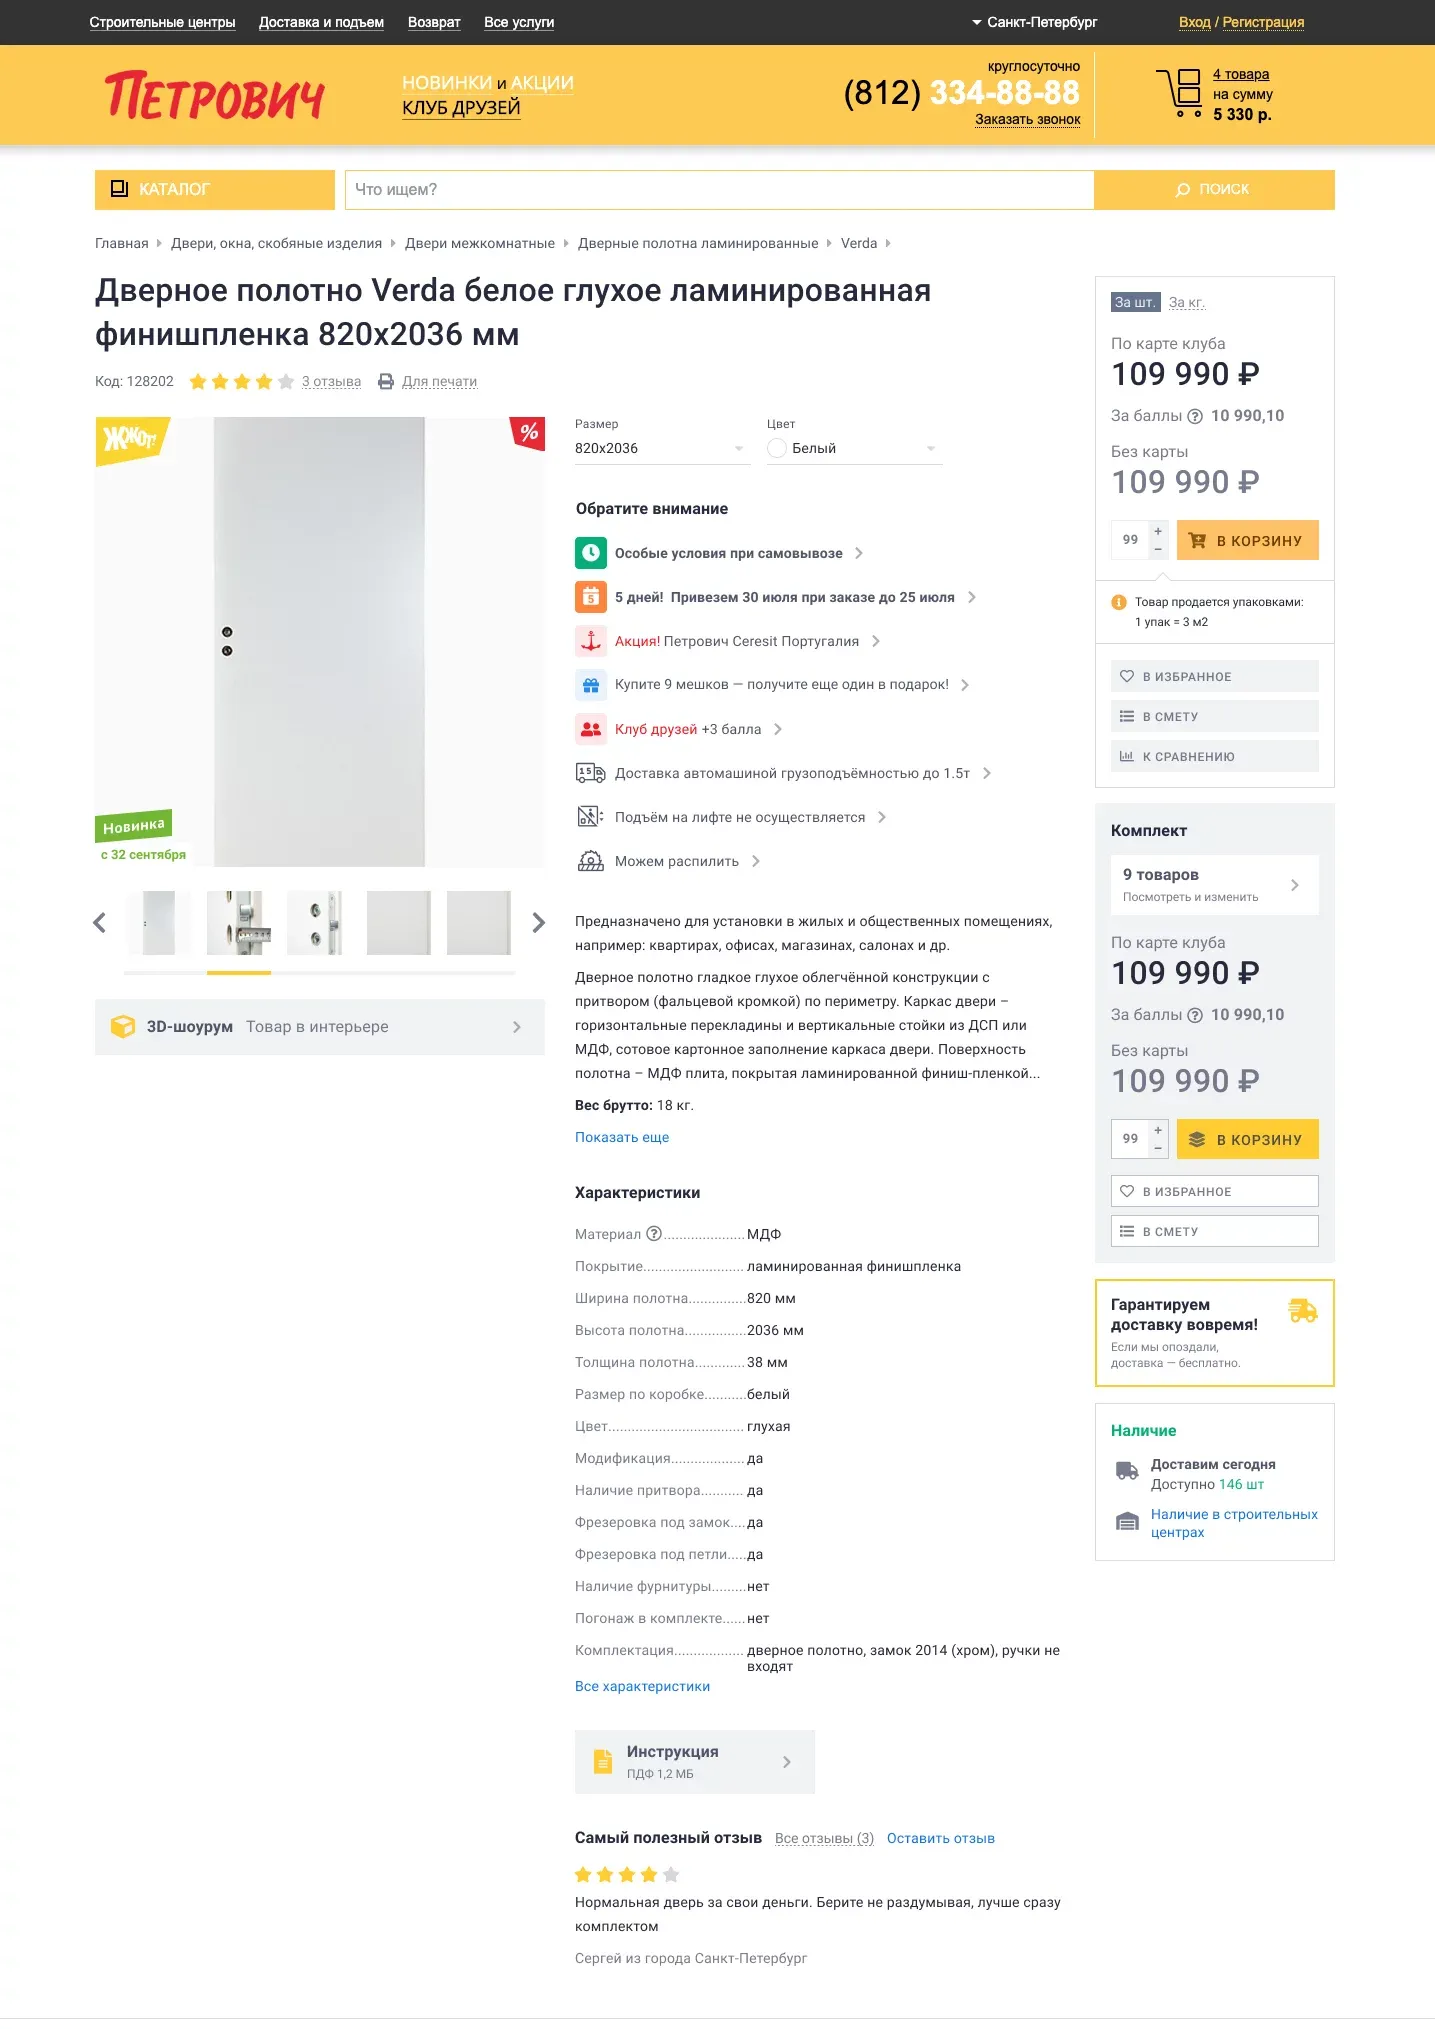The height and width of the screenshot is (2029, 1435).
Task: Open the Каталог menu
Action: 214,189
